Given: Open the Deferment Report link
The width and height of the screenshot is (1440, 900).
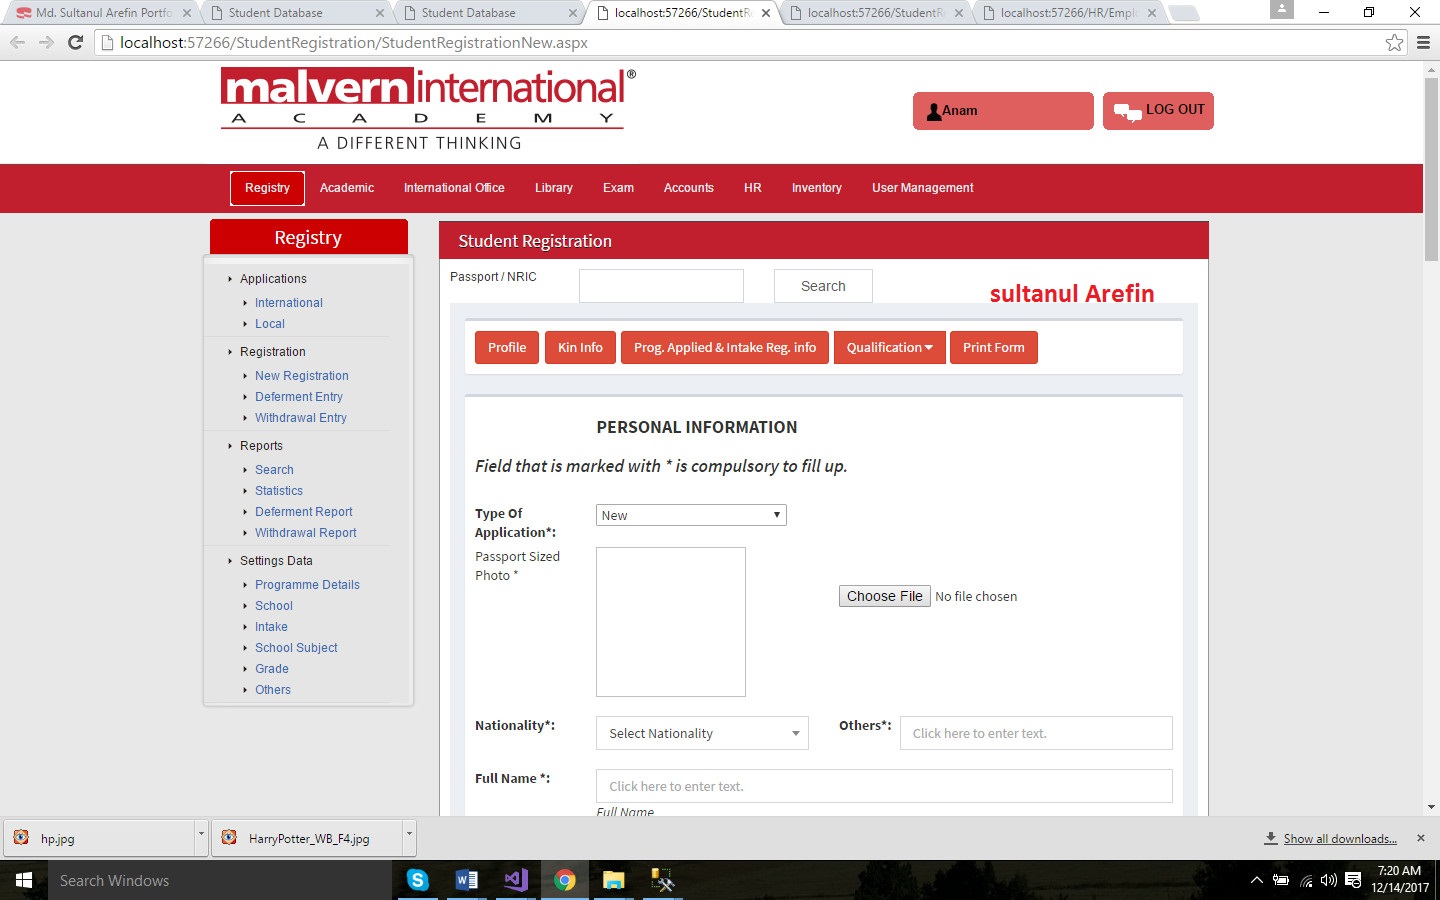Looking at the screenshot, I should pos(303,512).
